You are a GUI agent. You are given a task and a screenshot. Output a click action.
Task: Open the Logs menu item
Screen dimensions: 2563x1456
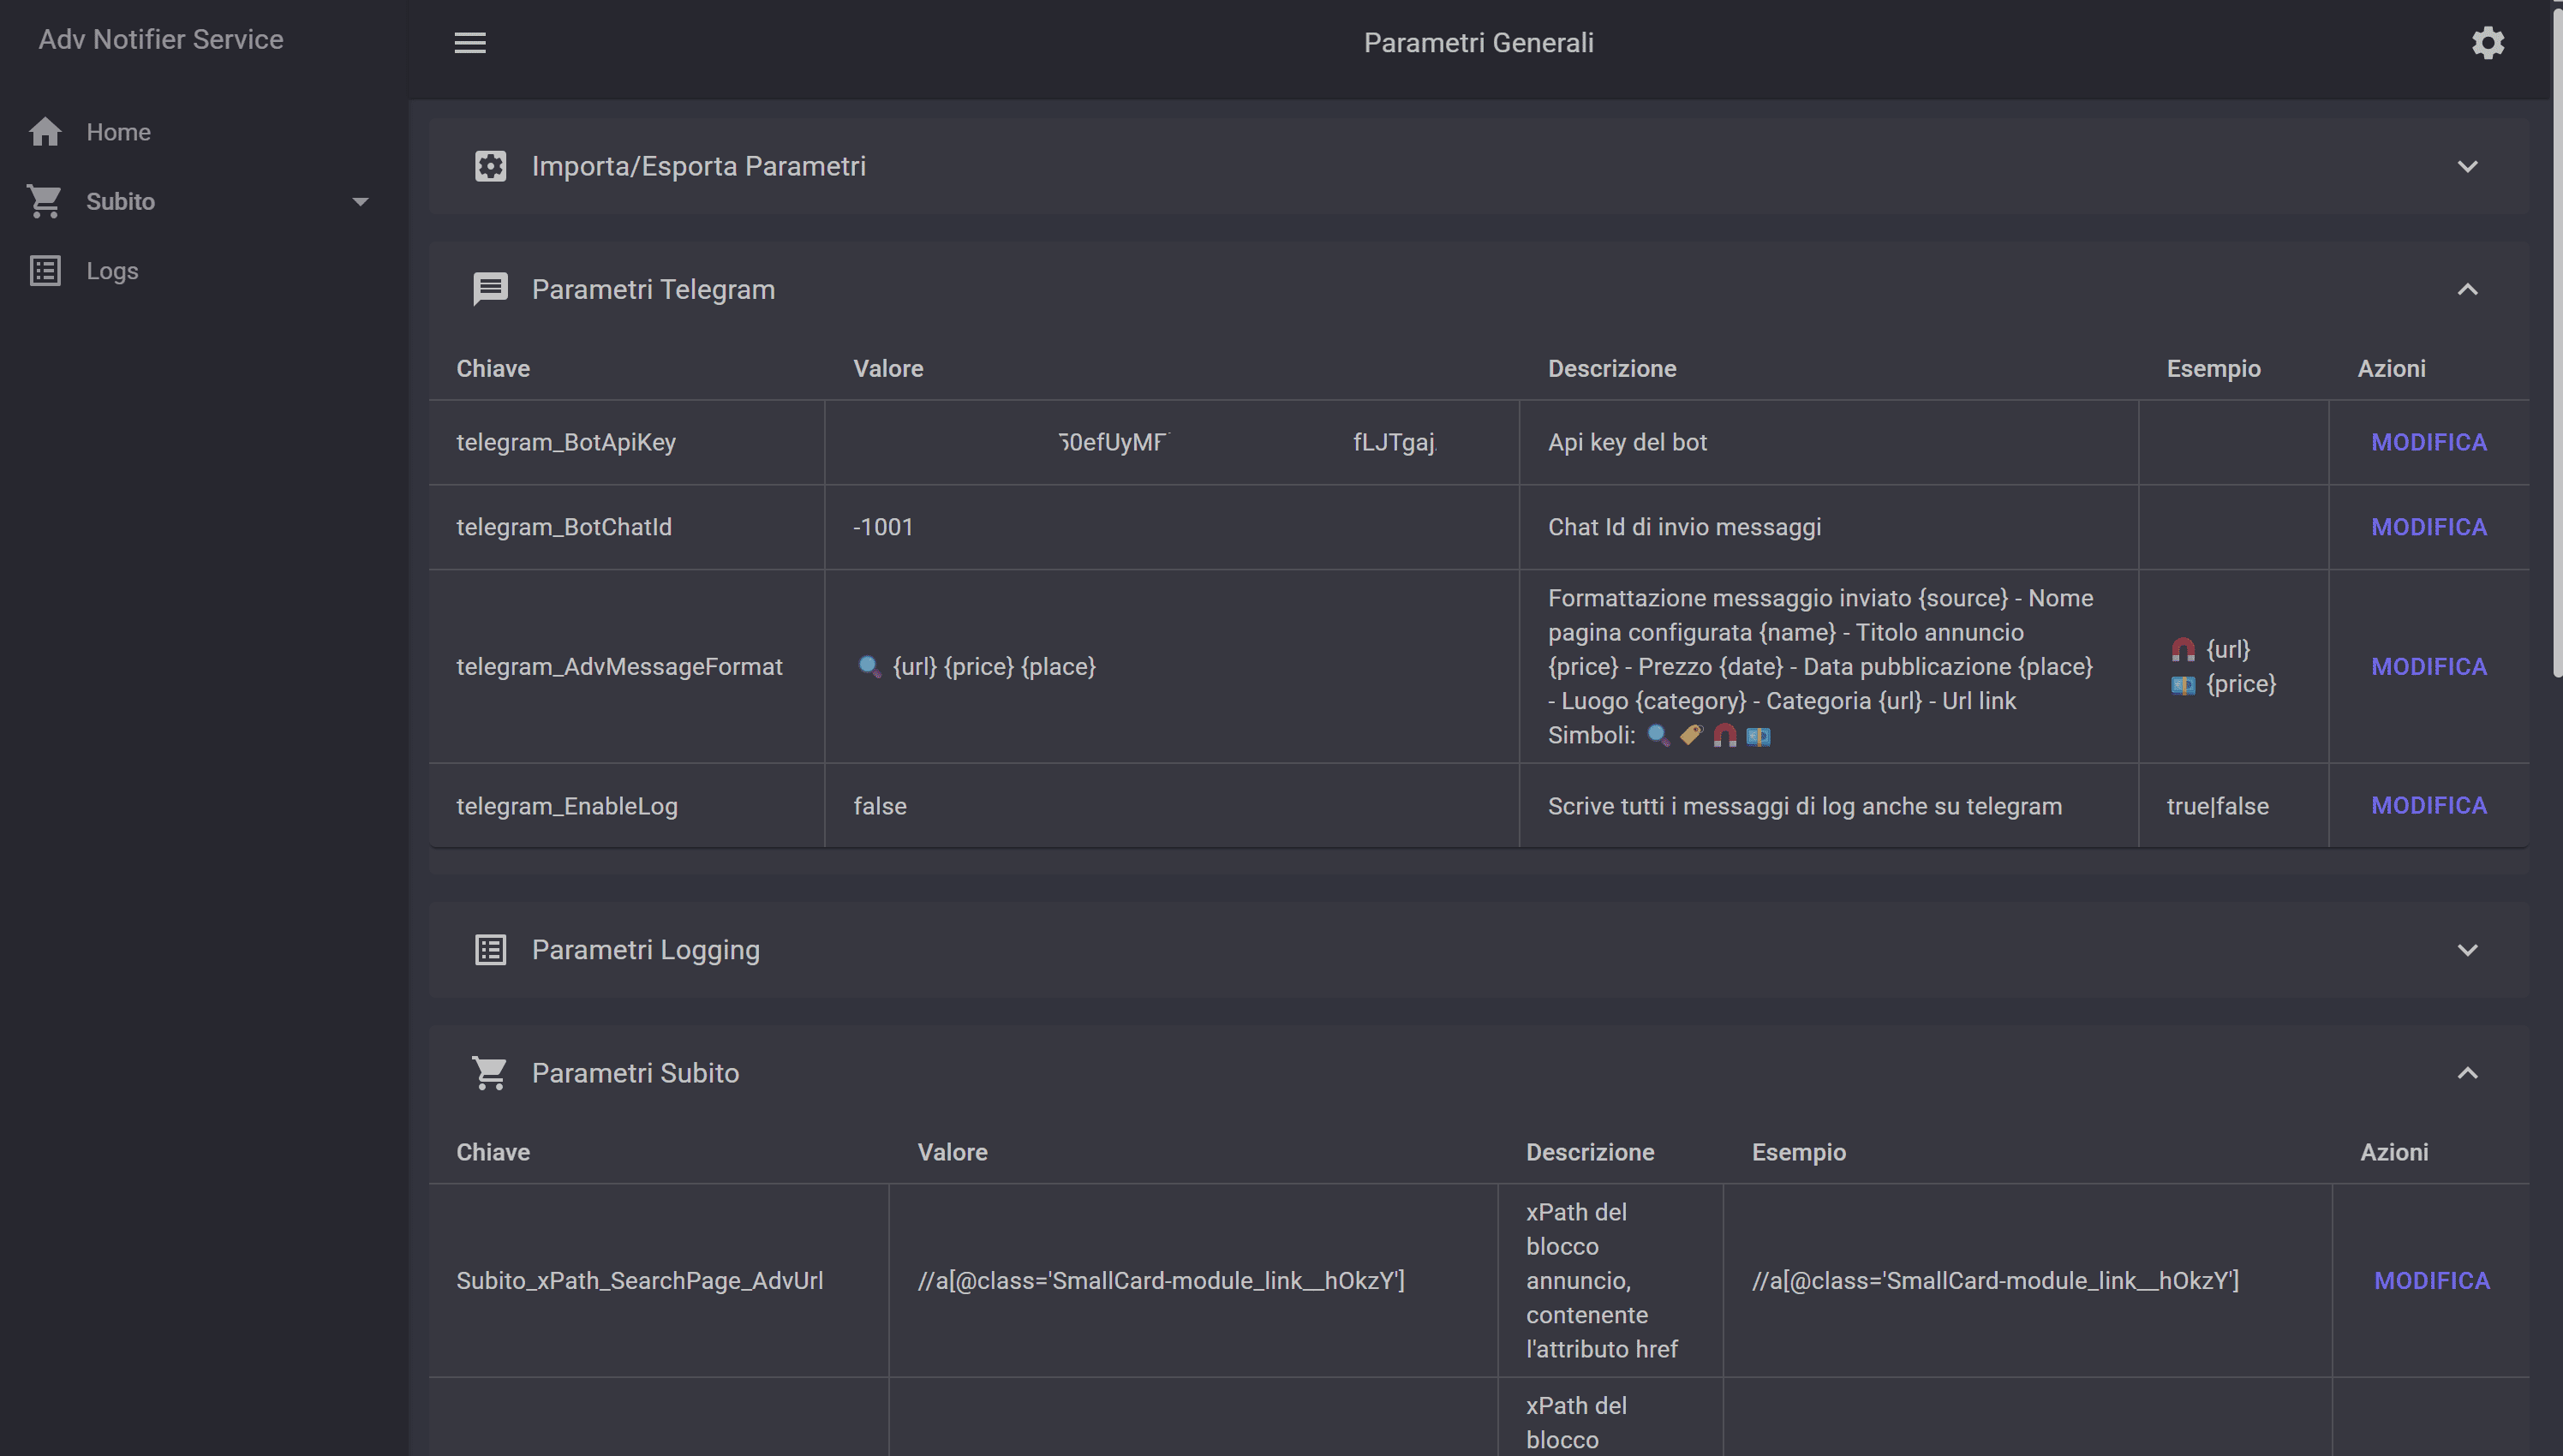[x=112, y=271]
